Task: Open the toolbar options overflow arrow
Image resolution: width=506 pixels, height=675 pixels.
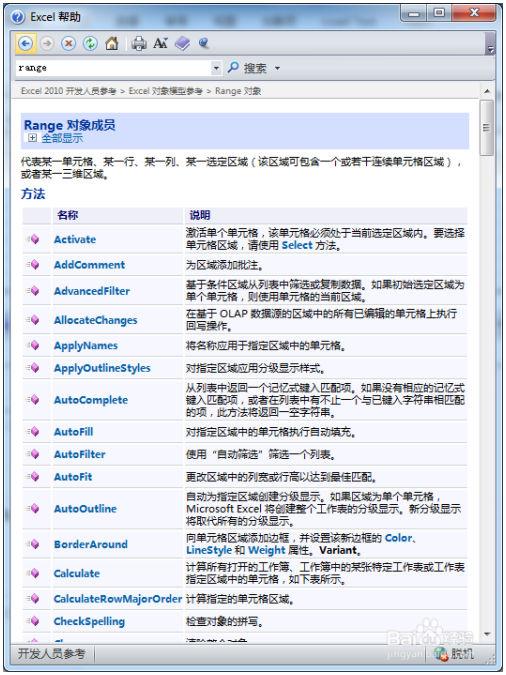Action: pos(490,48)
